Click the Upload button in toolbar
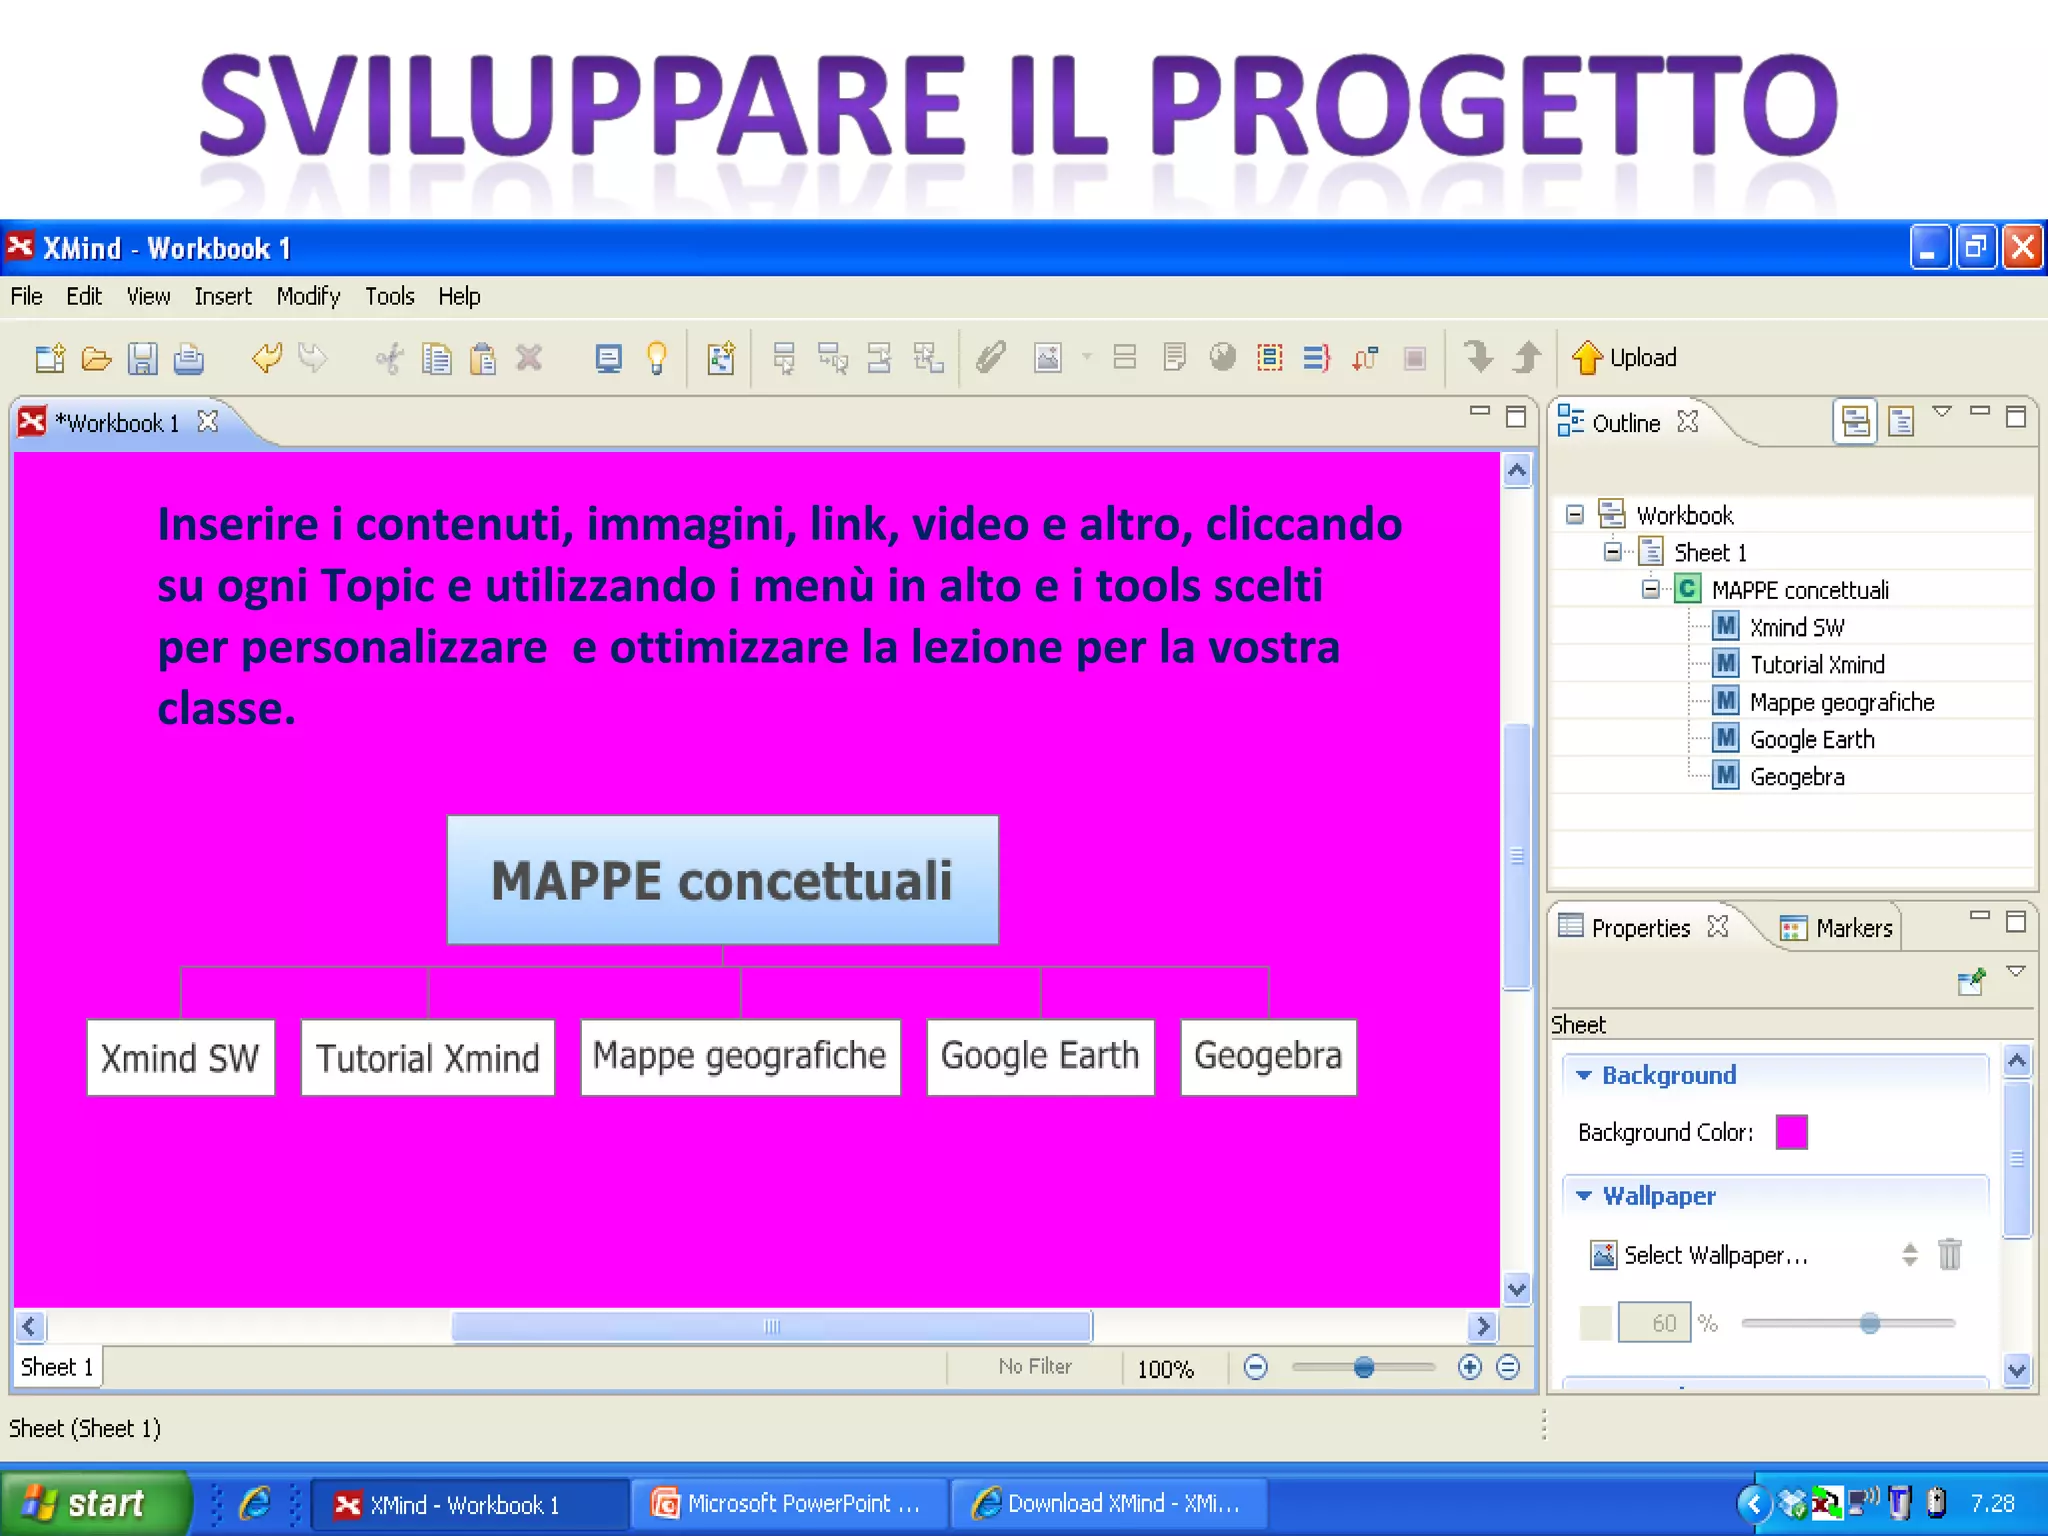Viewport: 2048px width, 1536px height. (x=1624, y=357)
